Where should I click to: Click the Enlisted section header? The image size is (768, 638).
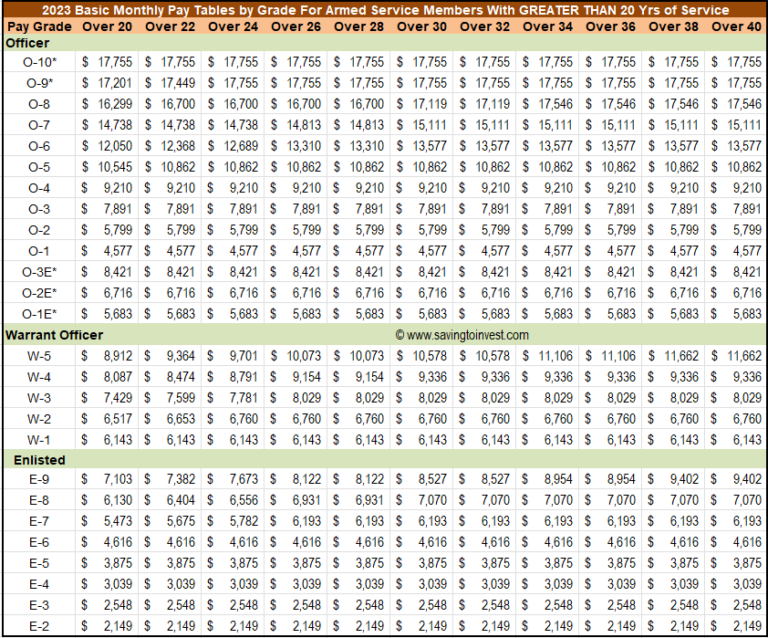point(39,460)
